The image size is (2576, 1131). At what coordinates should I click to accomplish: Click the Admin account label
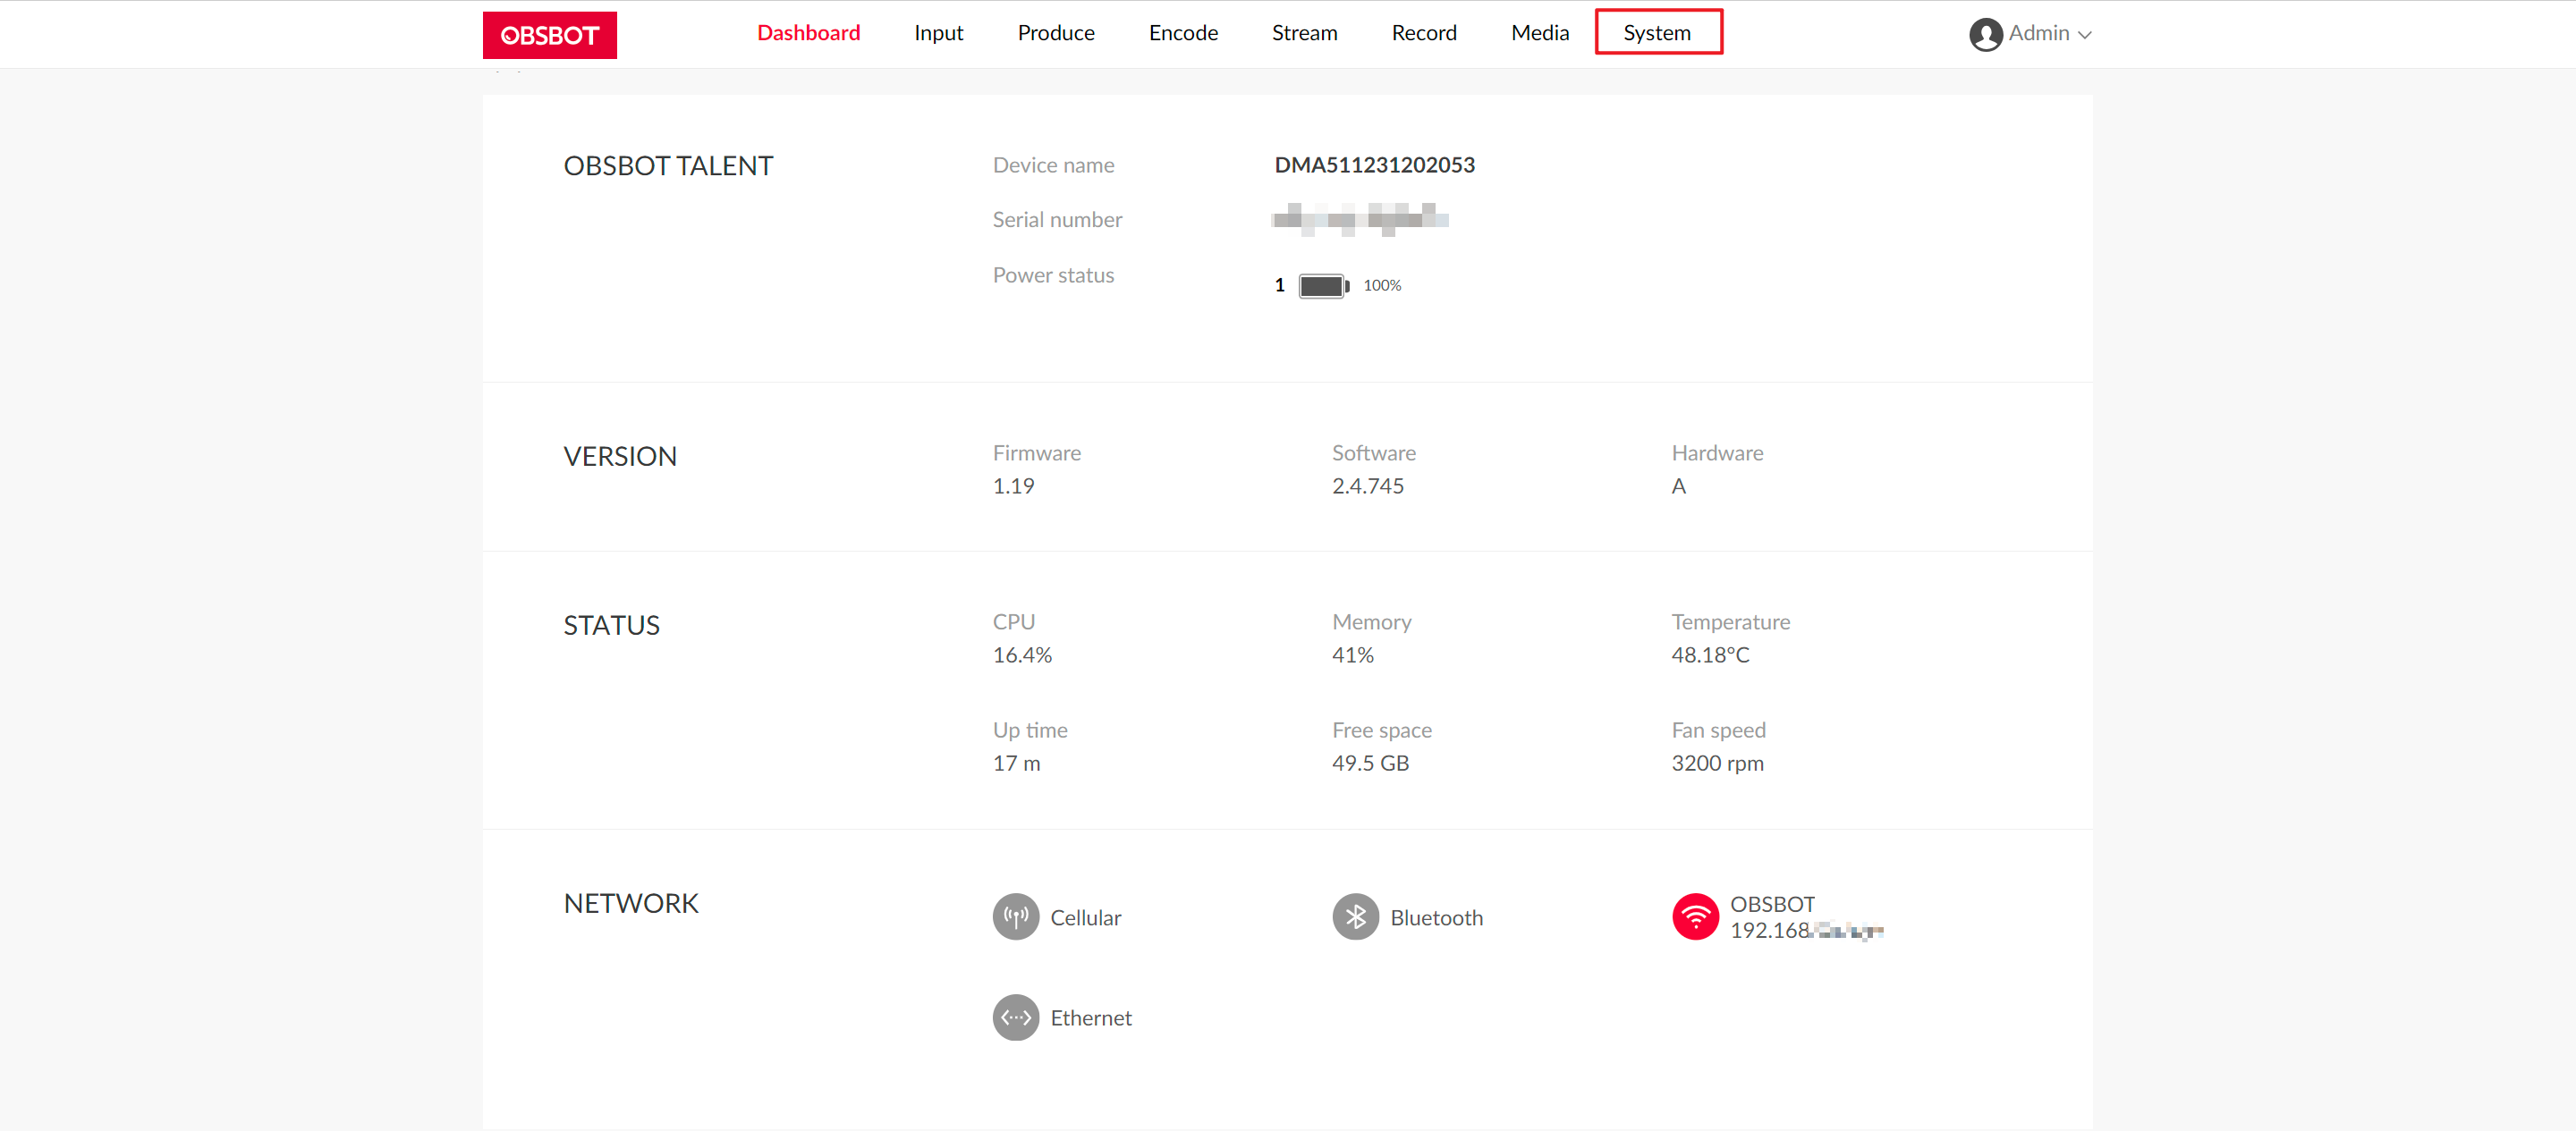2038,33
